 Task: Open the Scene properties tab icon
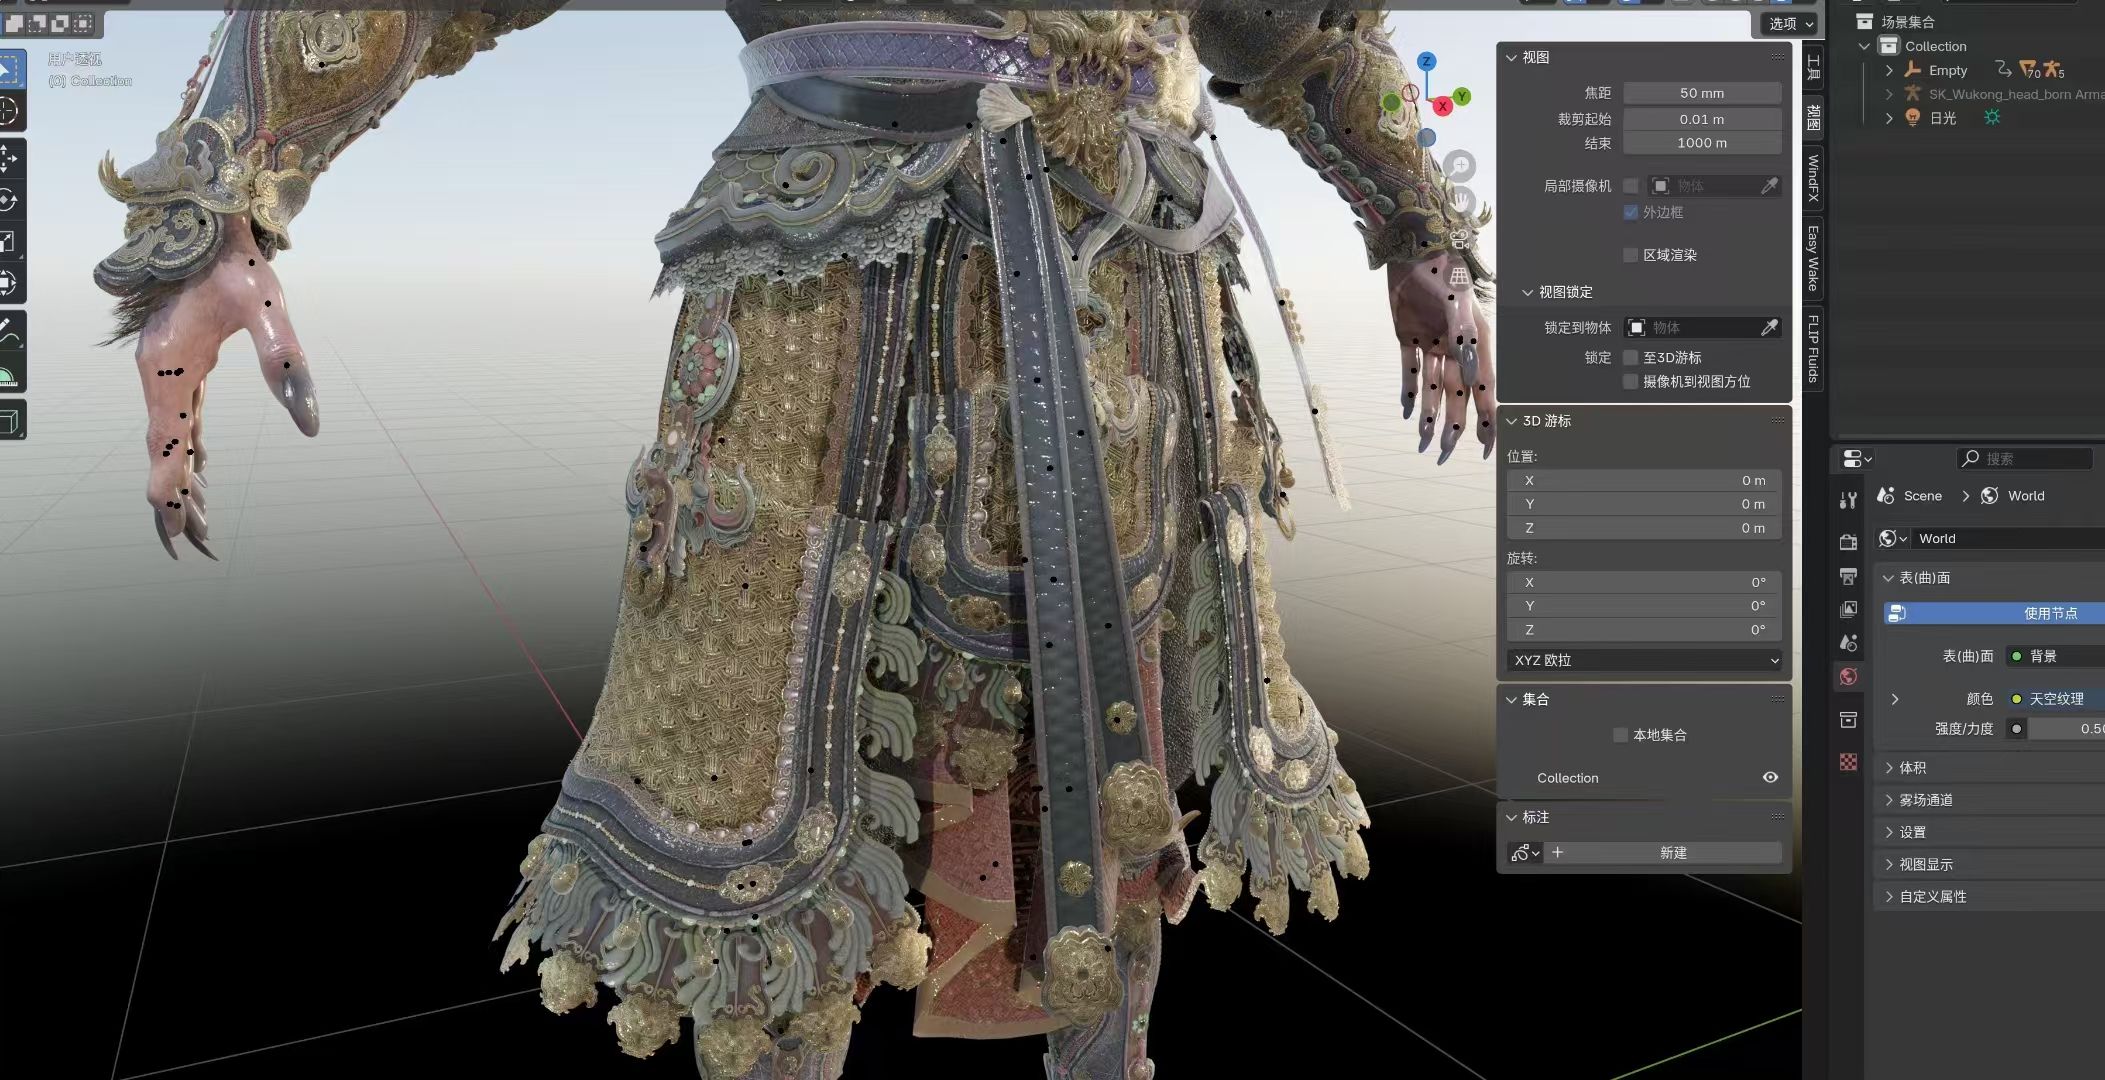(1848, 643)
